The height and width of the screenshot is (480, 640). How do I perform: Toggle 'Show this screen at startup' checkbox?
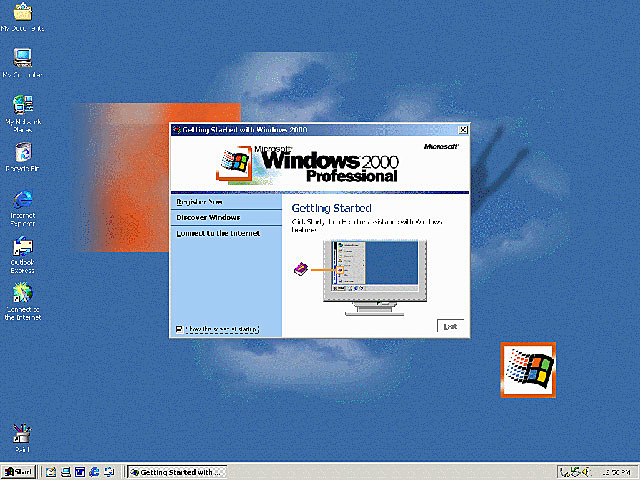pyautogui.click(x=179, y=329)
